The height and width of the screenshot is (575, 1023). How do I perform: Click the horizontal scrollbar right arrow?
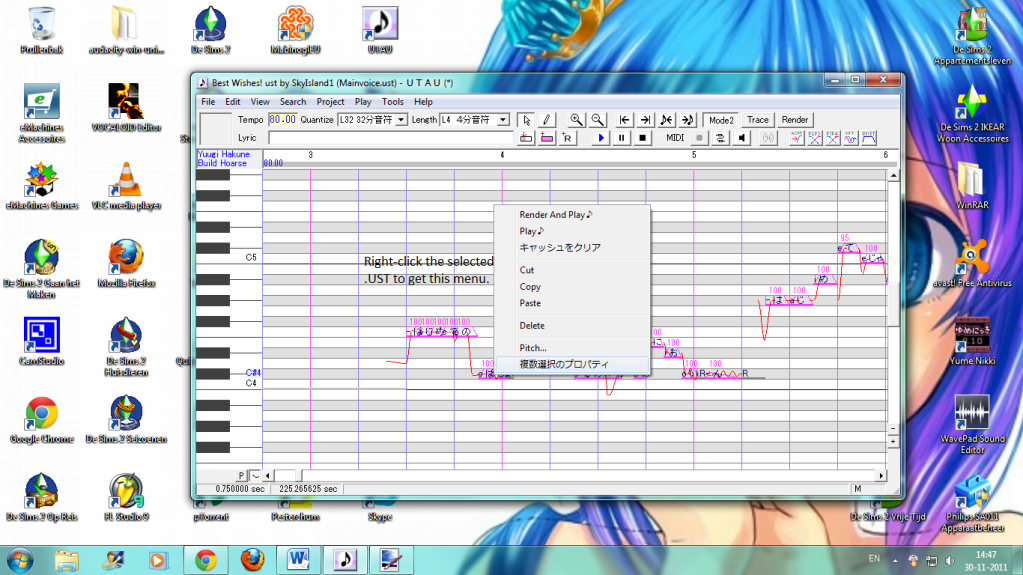(881, 475)
